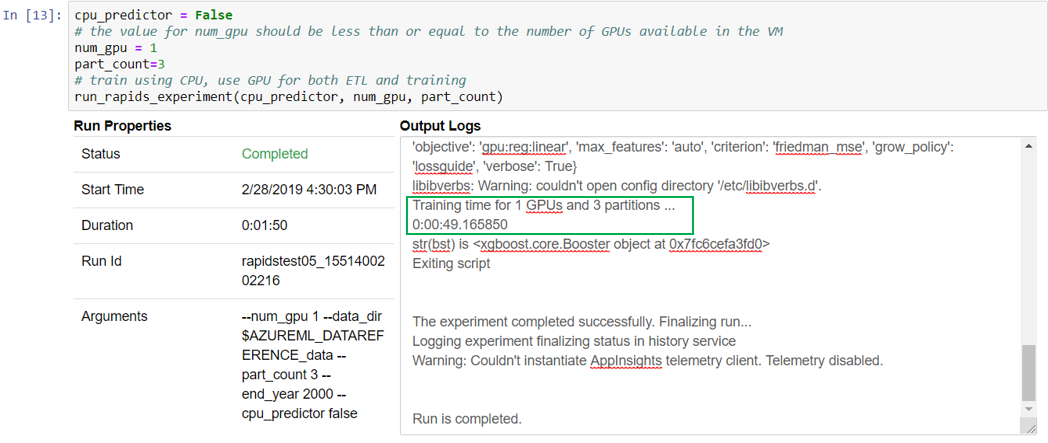1048x443 pixels.
Task: Click the Output Logs scrollbar thumb
Action: tap(1028, 374)
